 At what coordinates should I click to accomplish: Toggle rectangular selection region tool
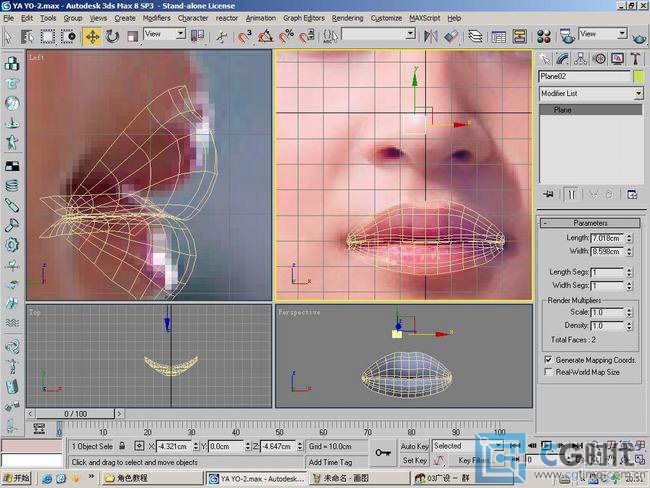[x=47, y=36]
